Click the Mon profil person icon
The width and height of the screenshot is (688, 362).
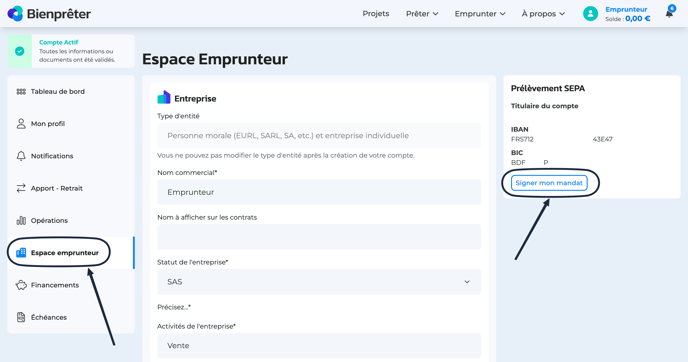(21, 124)
